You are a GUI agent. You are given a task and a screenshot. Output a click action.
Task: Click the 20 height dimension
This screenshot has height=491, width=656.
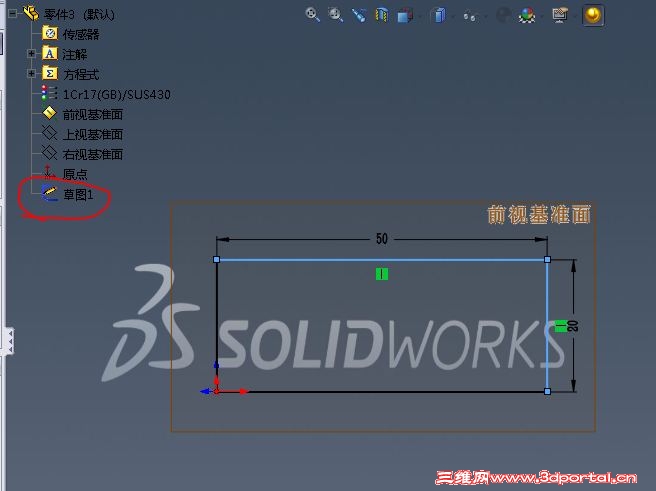pyautogui.click(x=573, y=326)
